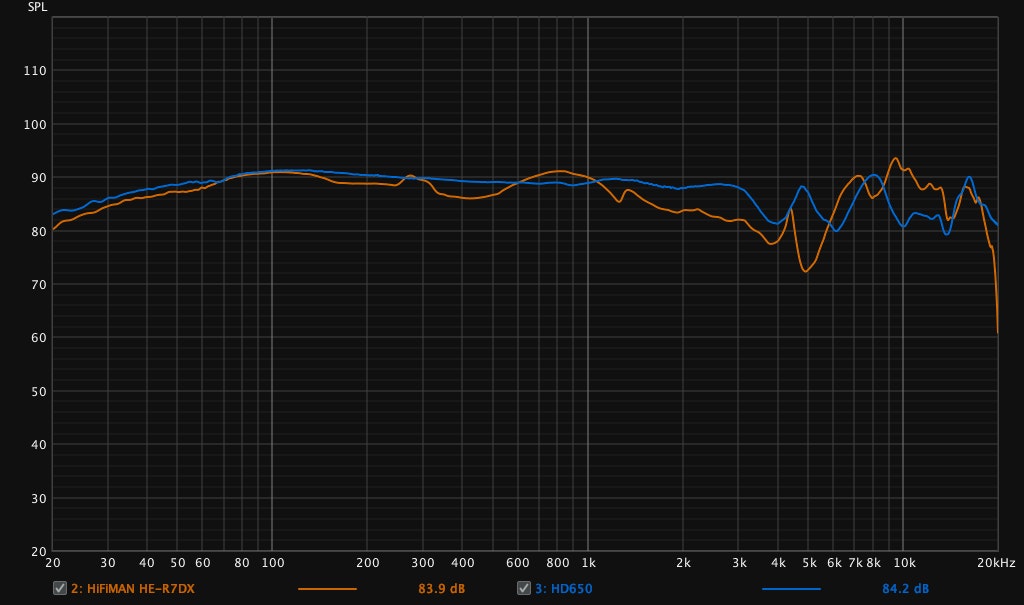
Task: Click the 83.9 dB readout value
Action: (441, 588)
